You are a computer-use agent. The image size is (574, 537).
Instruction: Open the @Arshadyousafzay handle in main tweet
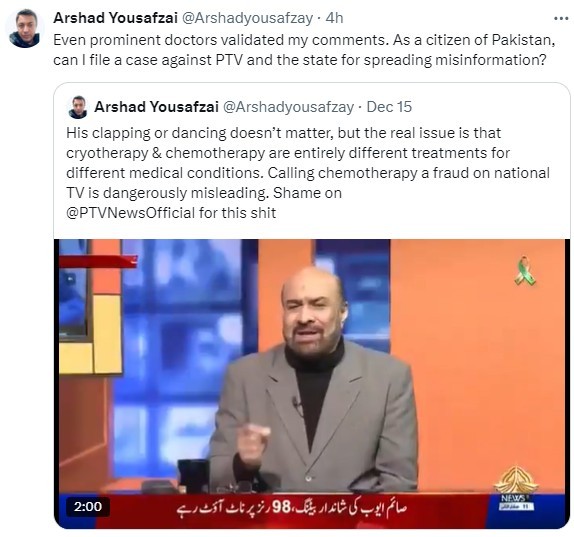point(247,18)
